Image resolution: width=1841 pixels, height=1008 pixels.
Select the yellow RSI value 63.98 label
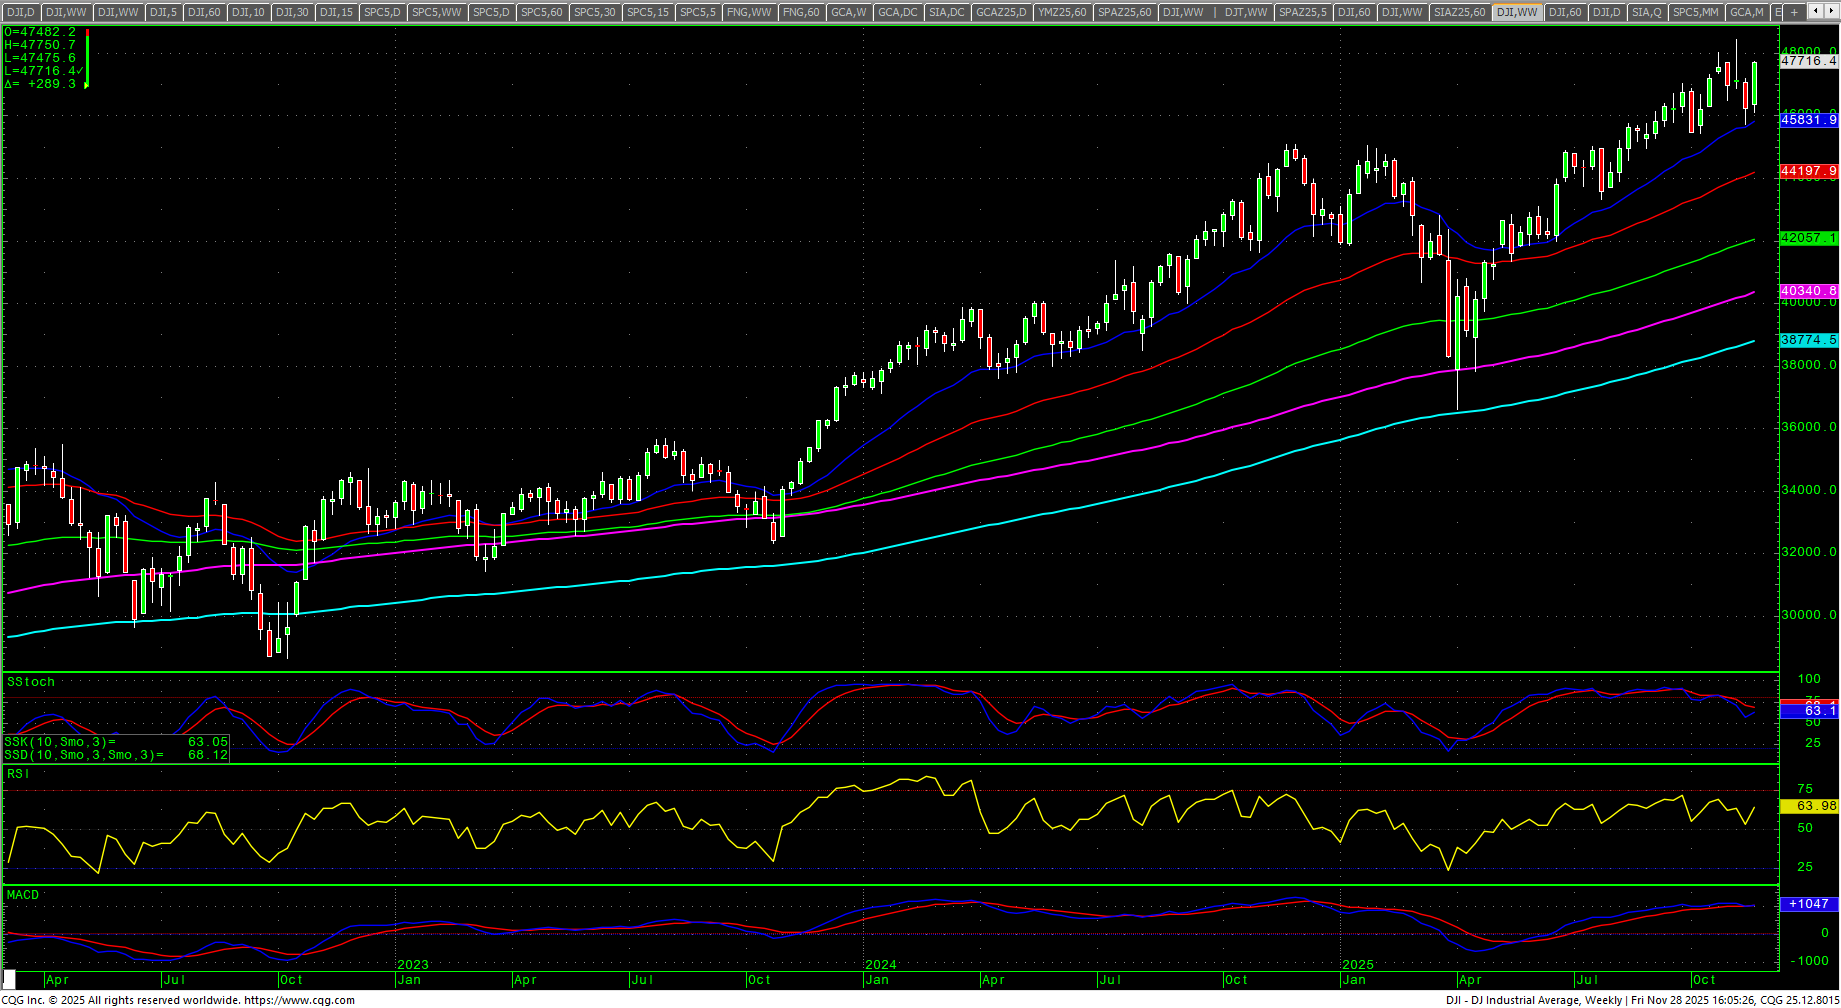click(1808, 806)
